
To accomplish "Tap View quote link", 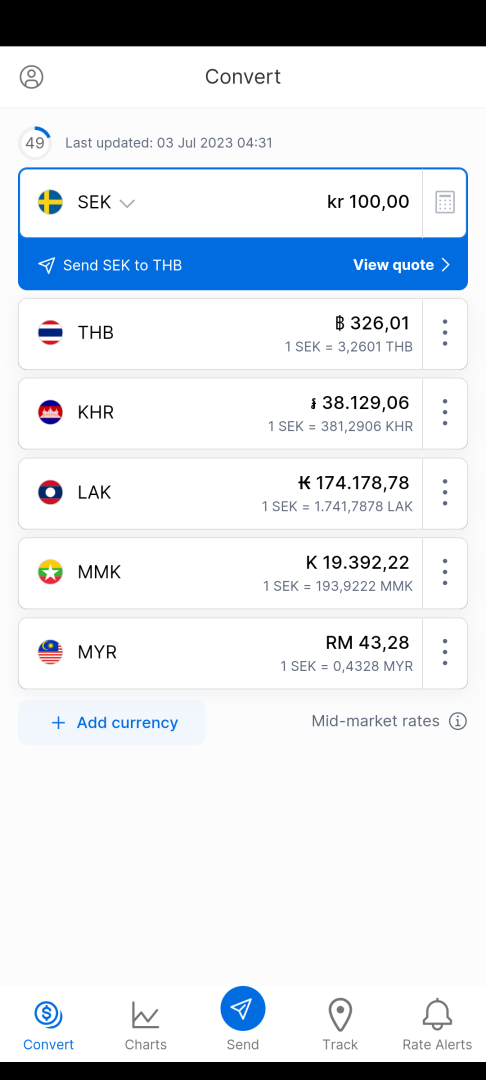I will [x=401, y=265].
